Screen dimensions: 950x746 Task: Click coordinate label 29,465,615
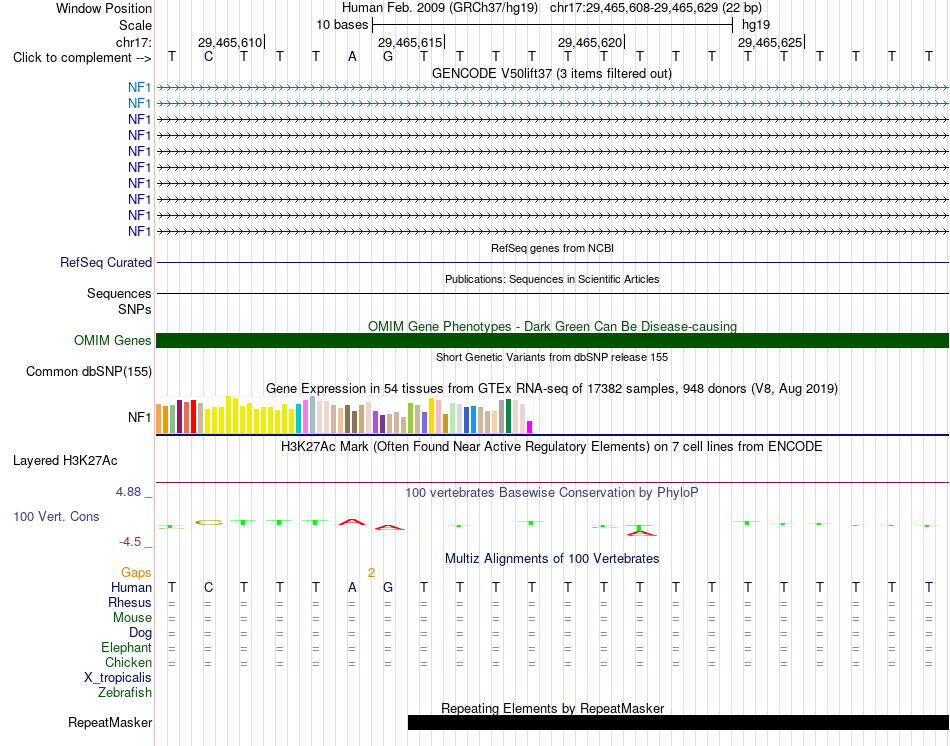click(410, 42)
